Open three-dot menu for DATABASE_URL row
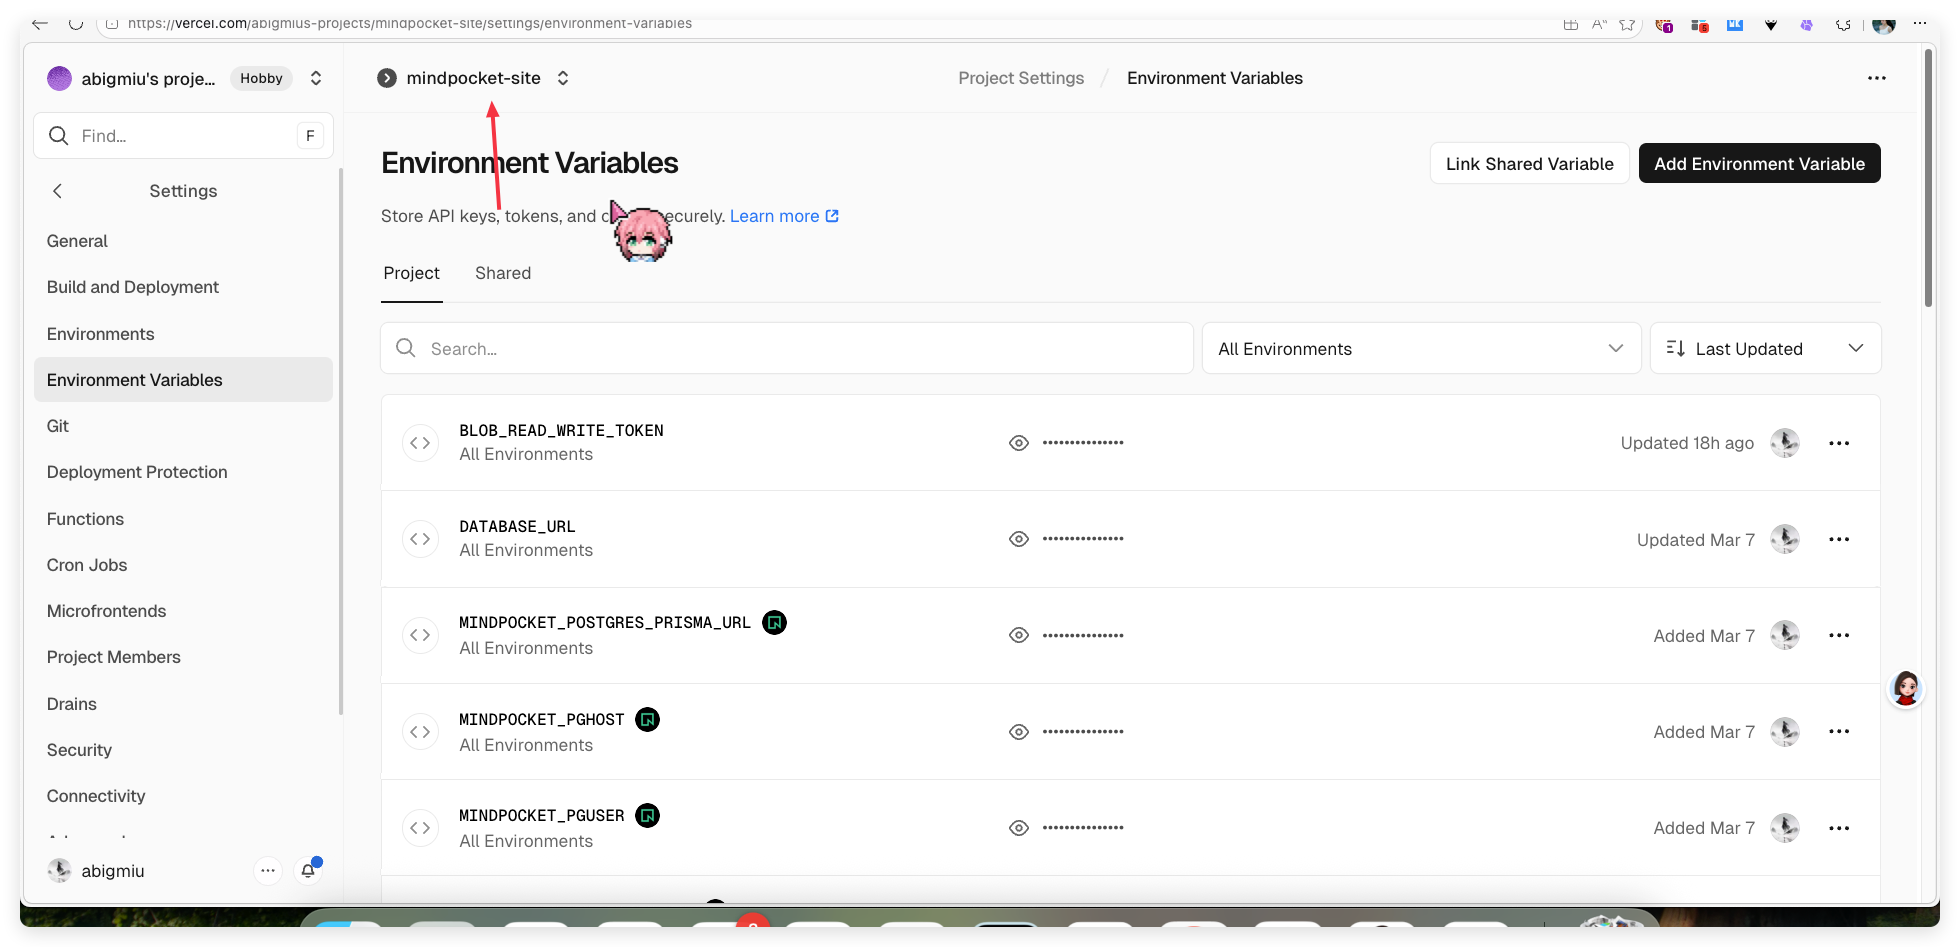 [x=1838, y=539]
